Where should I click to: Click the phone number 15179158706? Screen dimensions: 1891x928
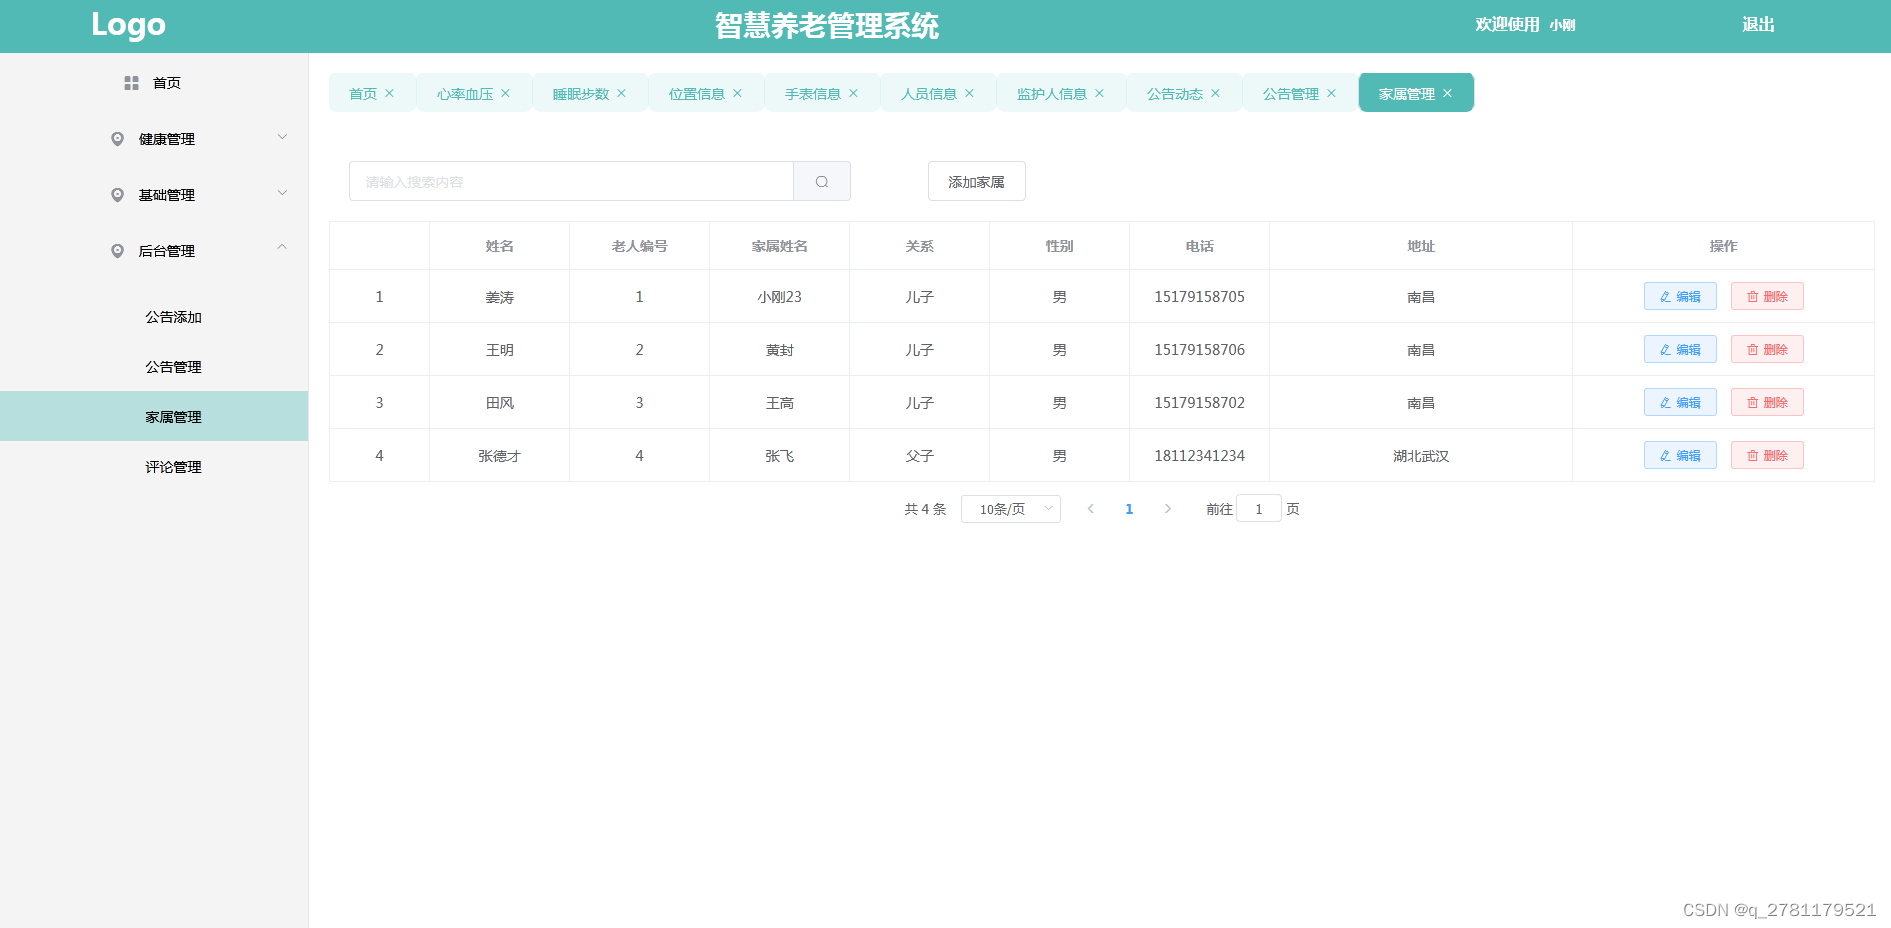1199,350
